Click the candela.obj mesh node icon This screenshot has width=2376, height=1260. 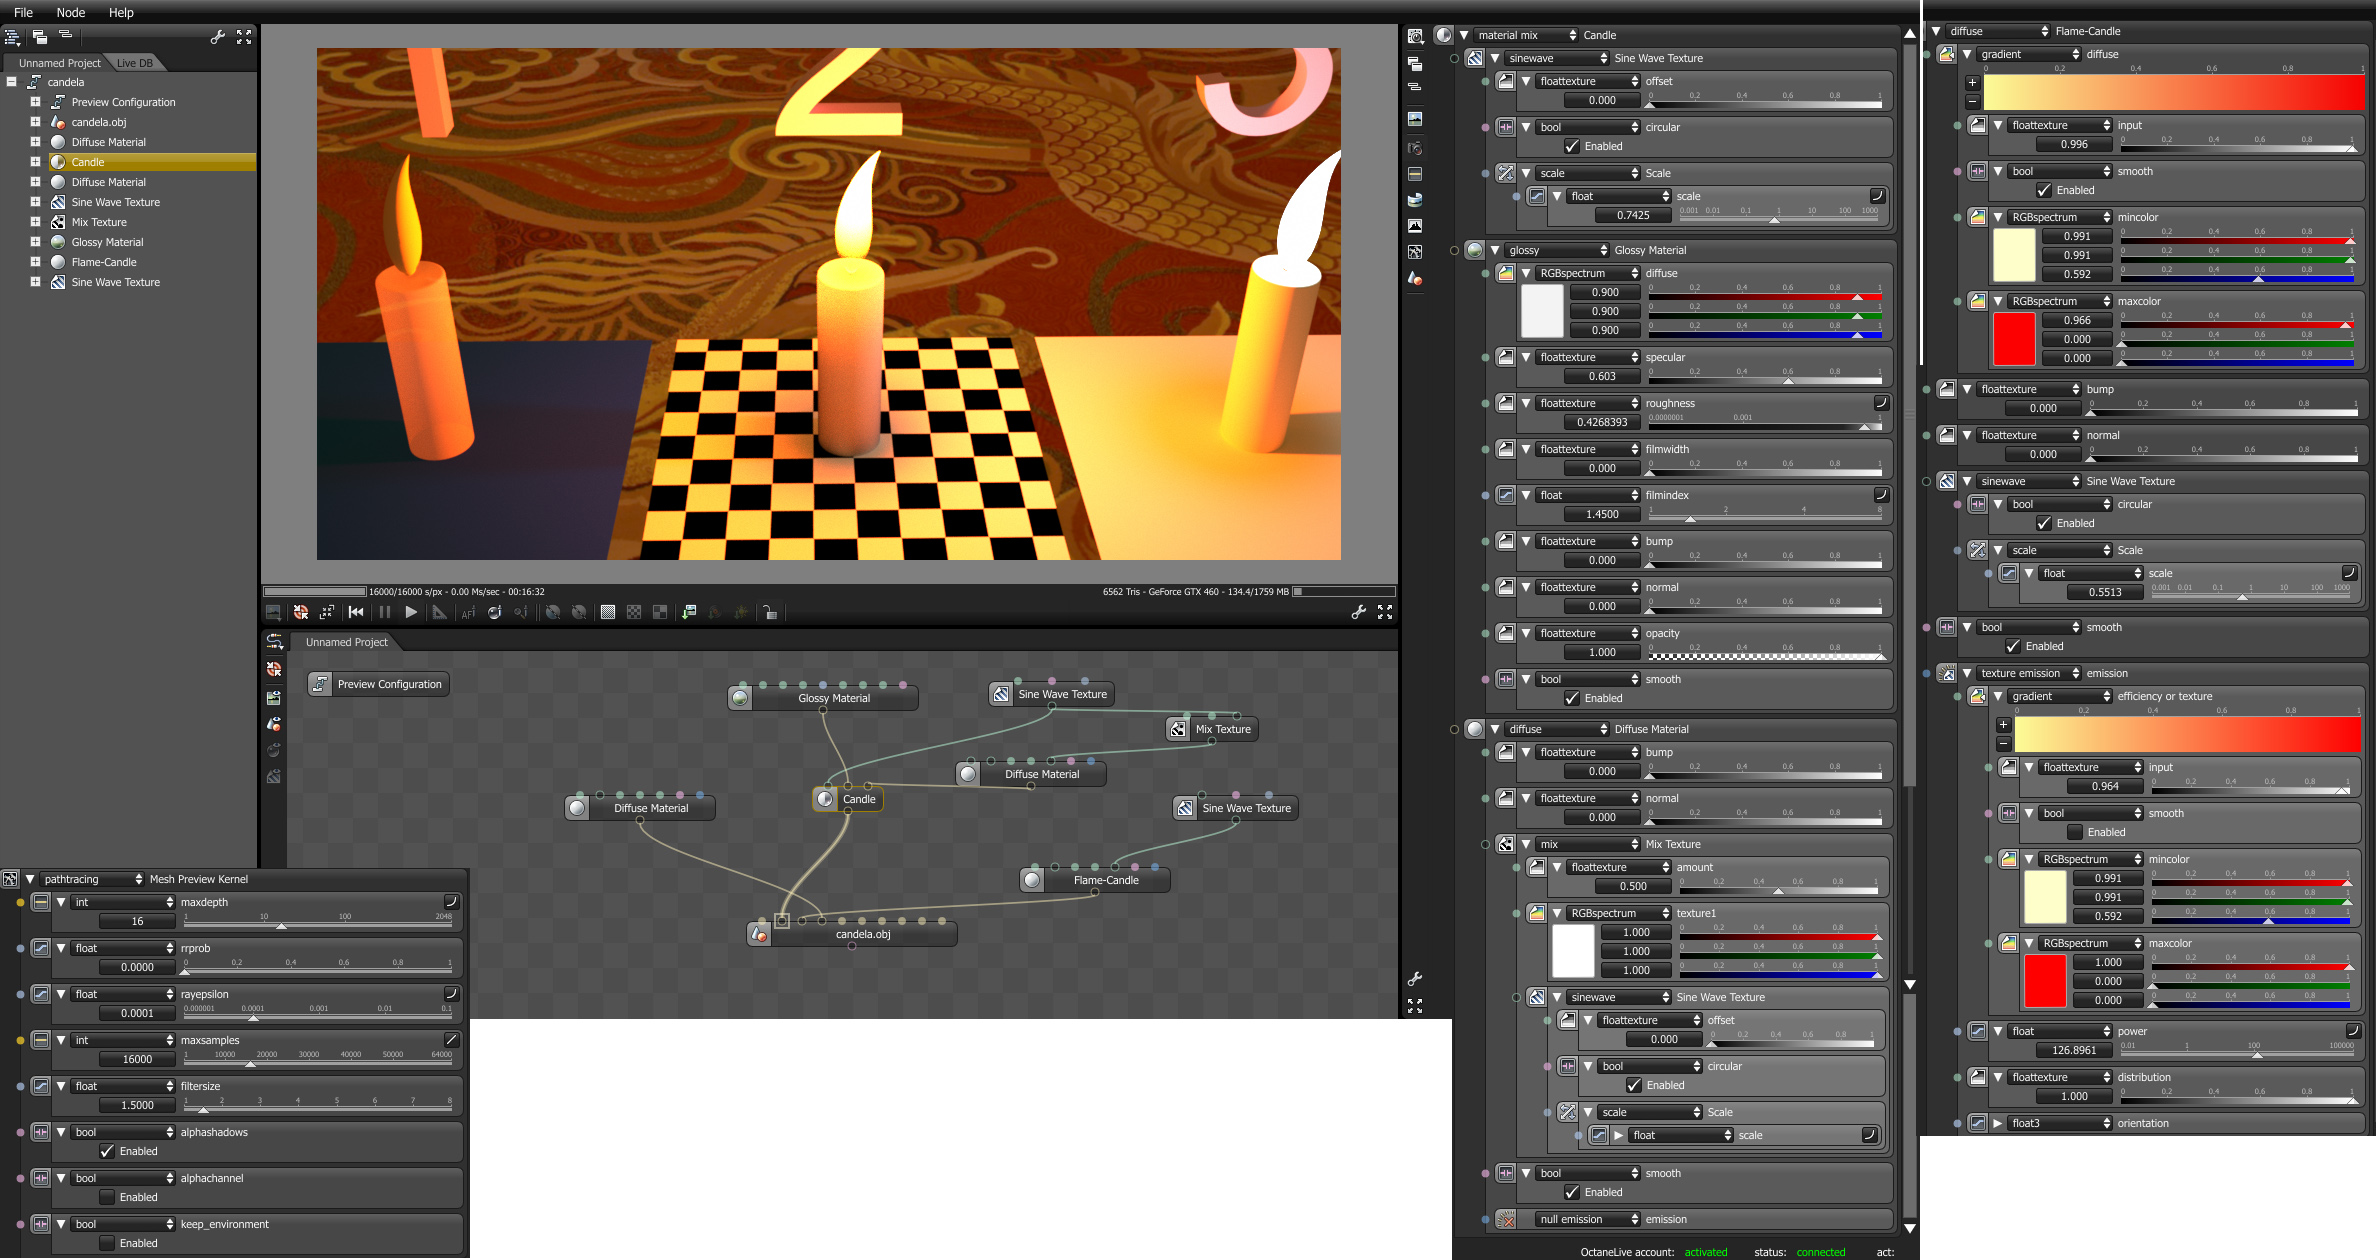[x=759, y=934]
